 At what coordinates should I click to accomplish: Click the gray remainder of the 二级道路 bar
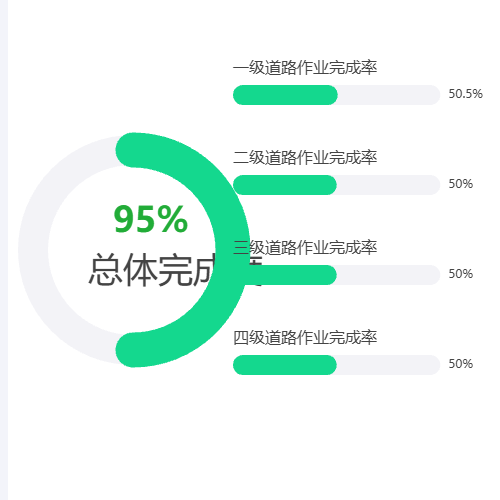[x=389, y=185]
